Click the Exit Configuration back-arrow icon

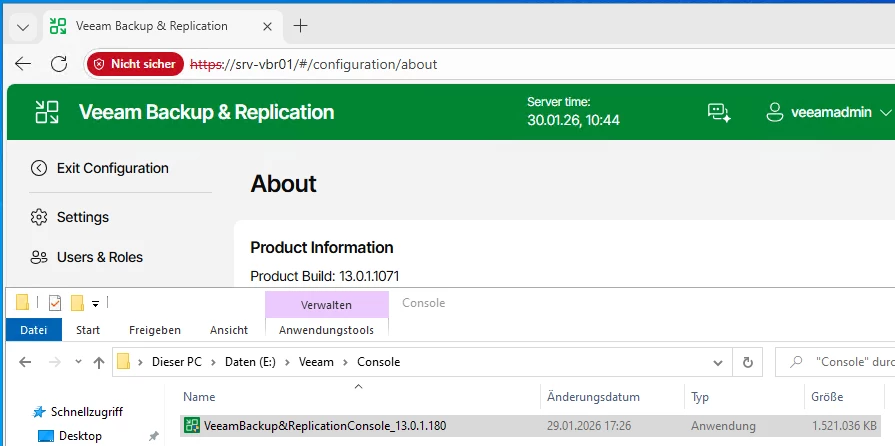(39, 168)
